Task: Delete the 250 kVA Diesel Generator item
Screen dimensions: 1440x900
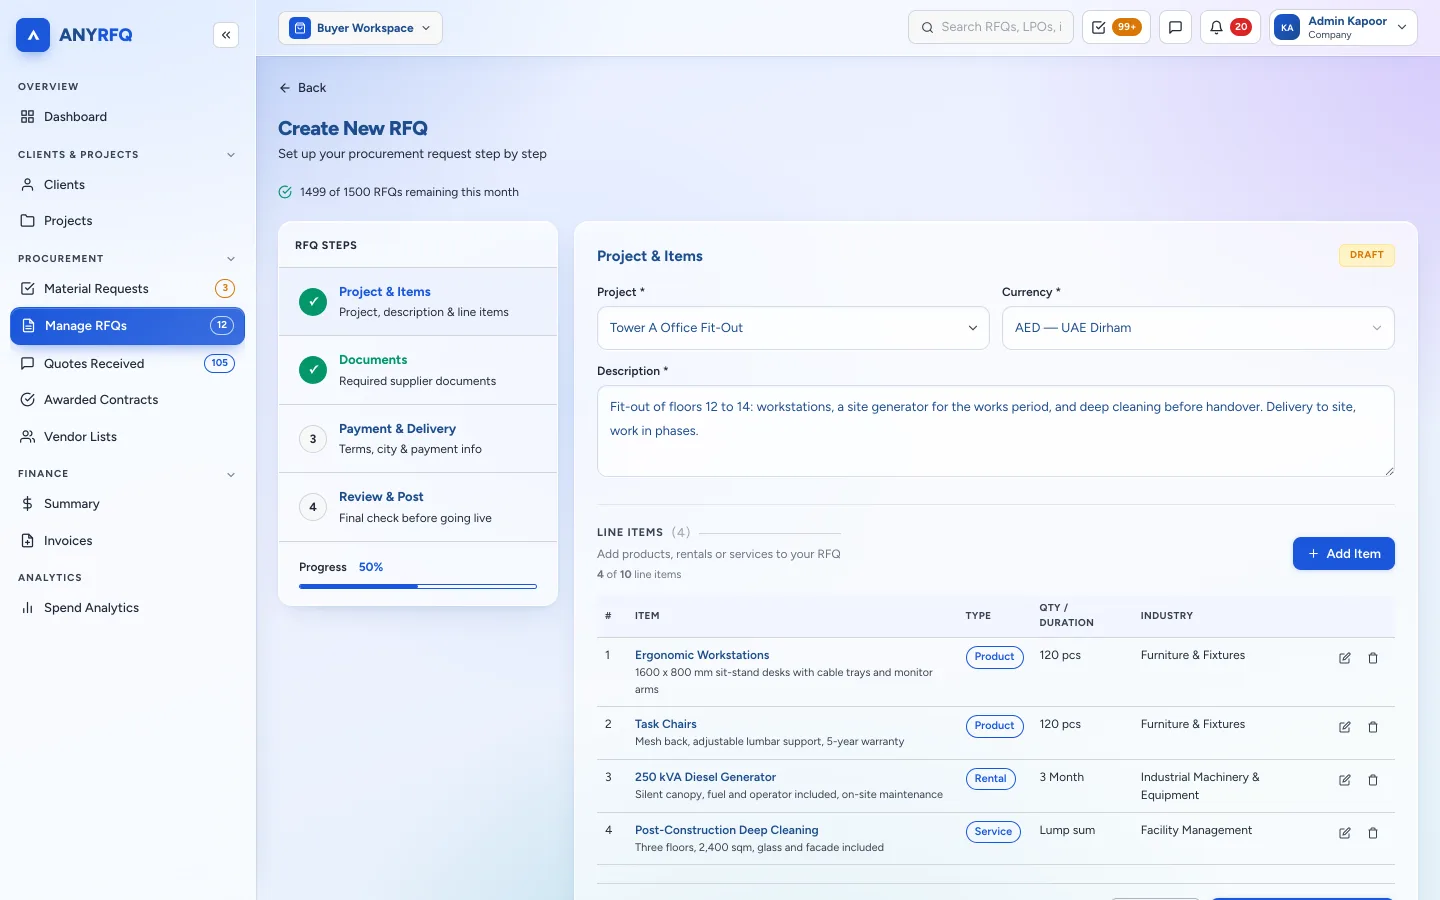Action: click(x=1373, y=780)
